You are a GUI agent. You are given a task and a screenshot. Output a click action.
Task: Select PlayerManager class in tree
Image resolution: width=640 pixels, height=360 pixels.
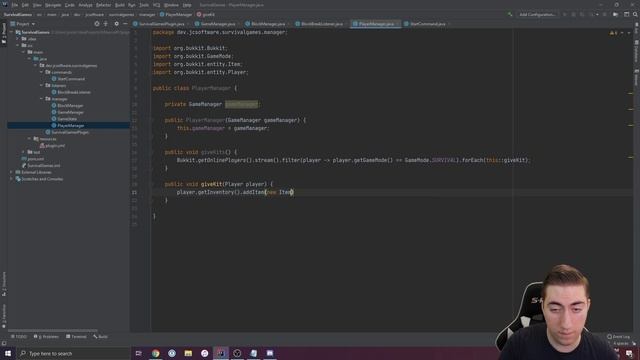click(x=68, y=125)
